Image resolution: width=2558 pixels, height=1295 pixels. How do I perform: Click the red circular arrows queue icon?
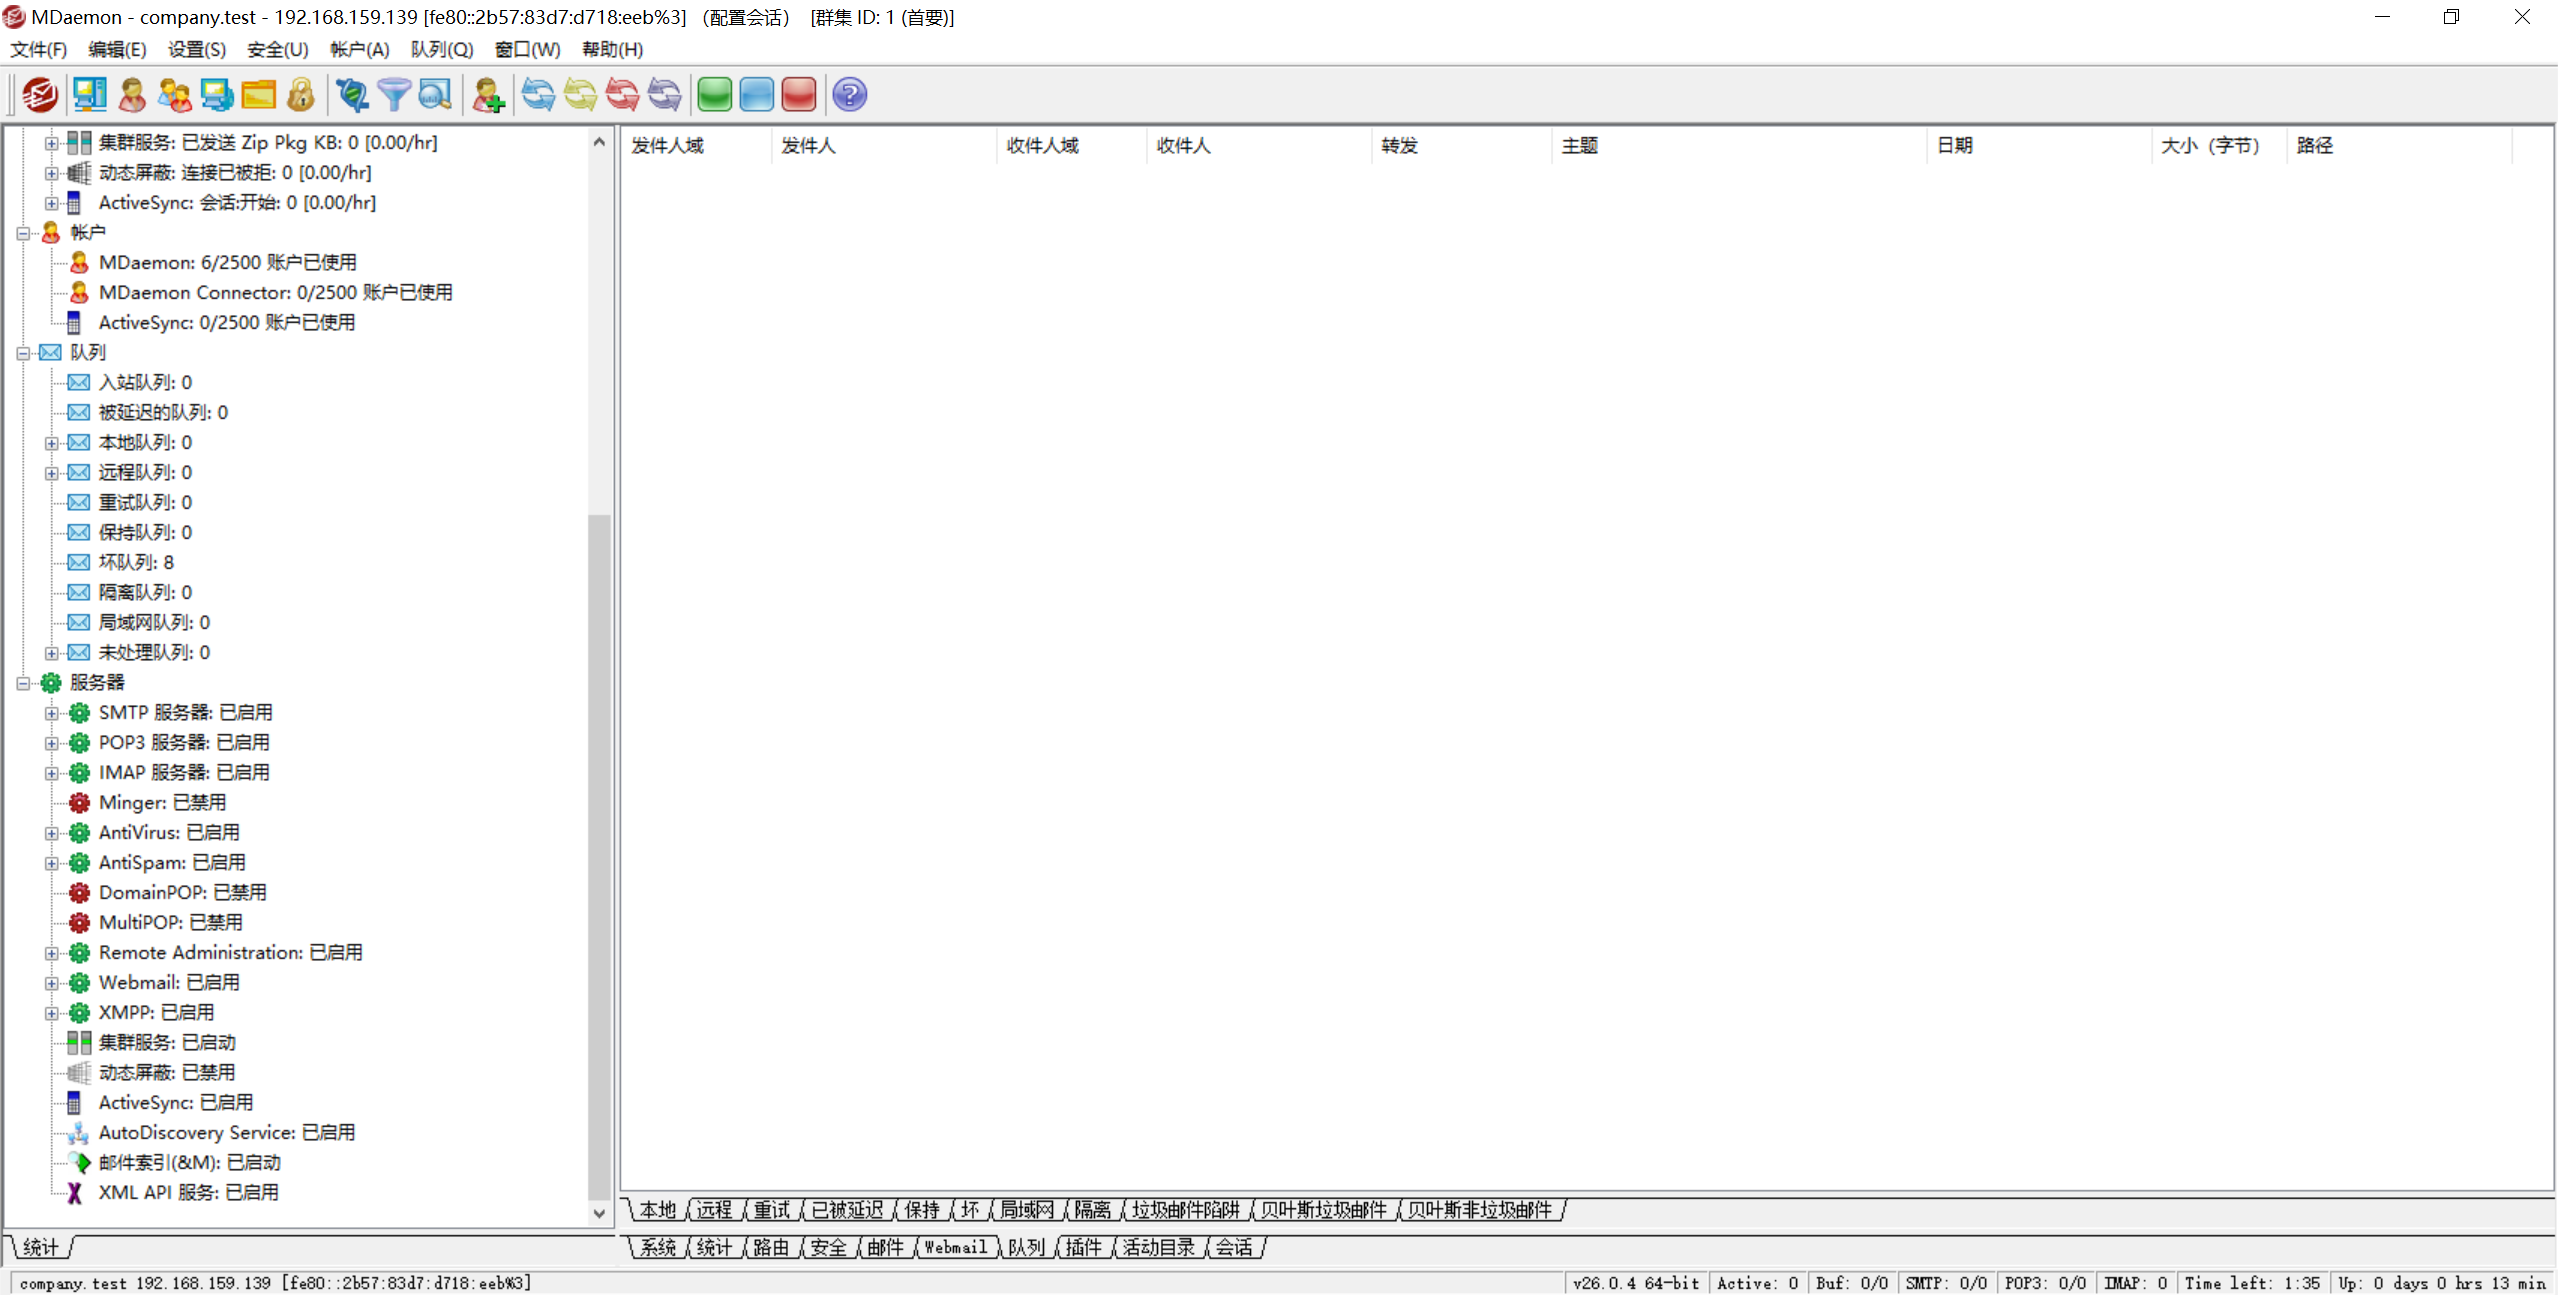[622, 95]
